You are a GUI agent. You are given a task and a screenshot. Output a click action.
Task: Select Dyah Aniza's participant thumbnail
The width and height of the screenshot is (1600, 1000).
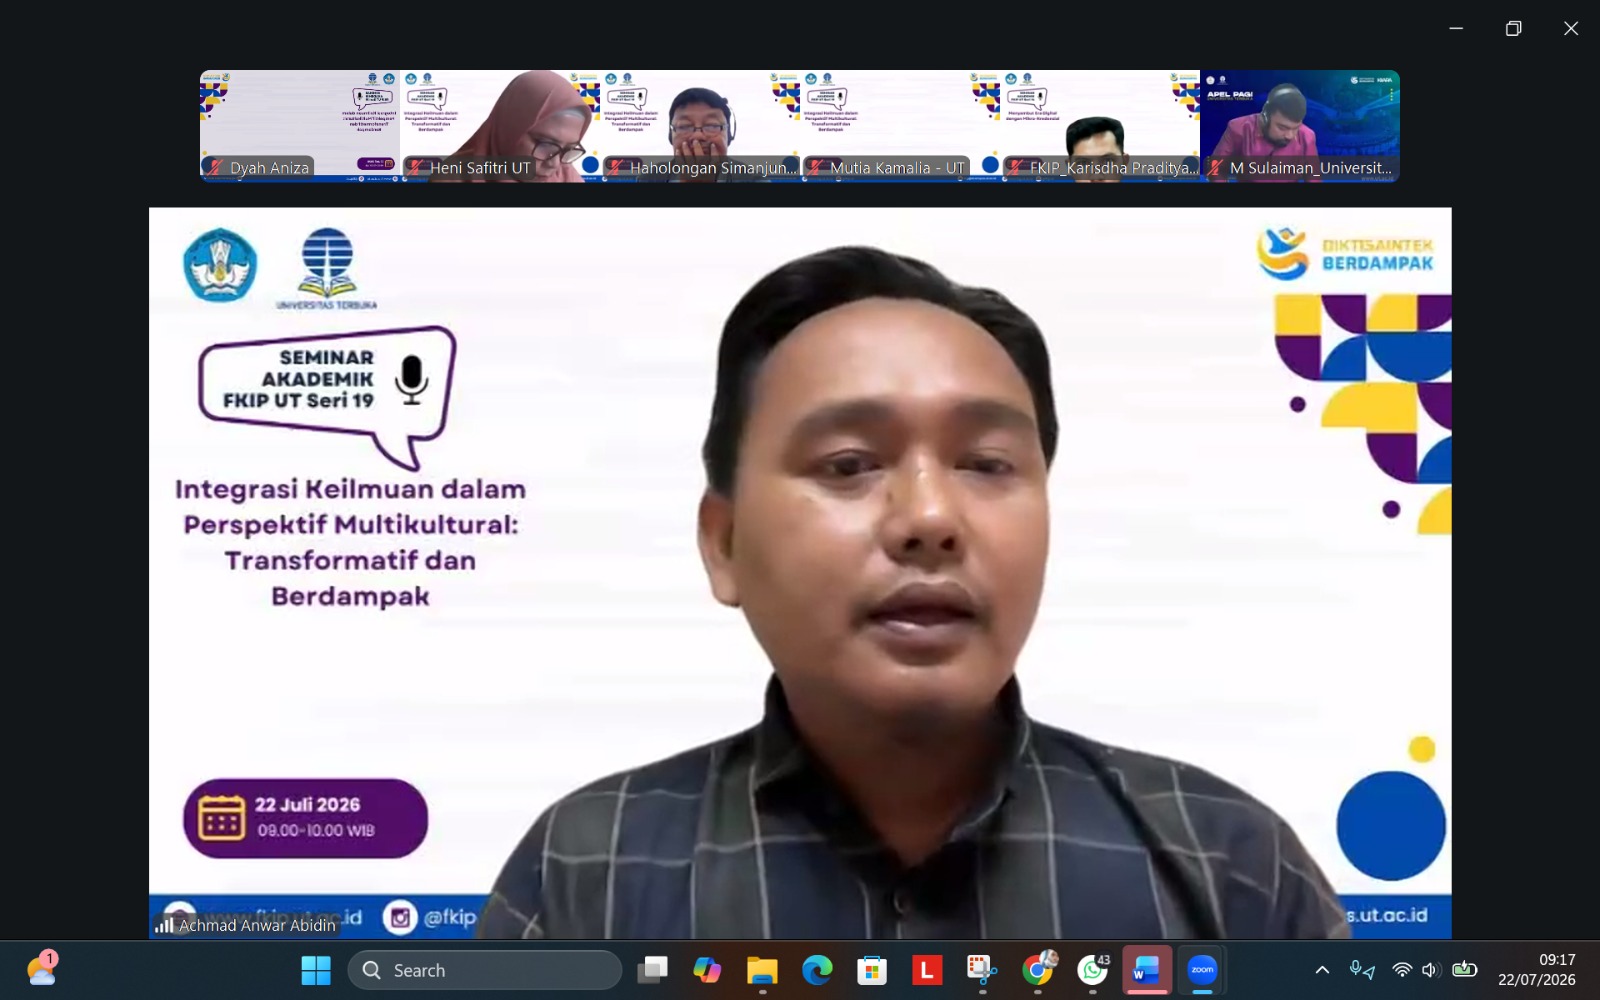[x=300, y=126]
